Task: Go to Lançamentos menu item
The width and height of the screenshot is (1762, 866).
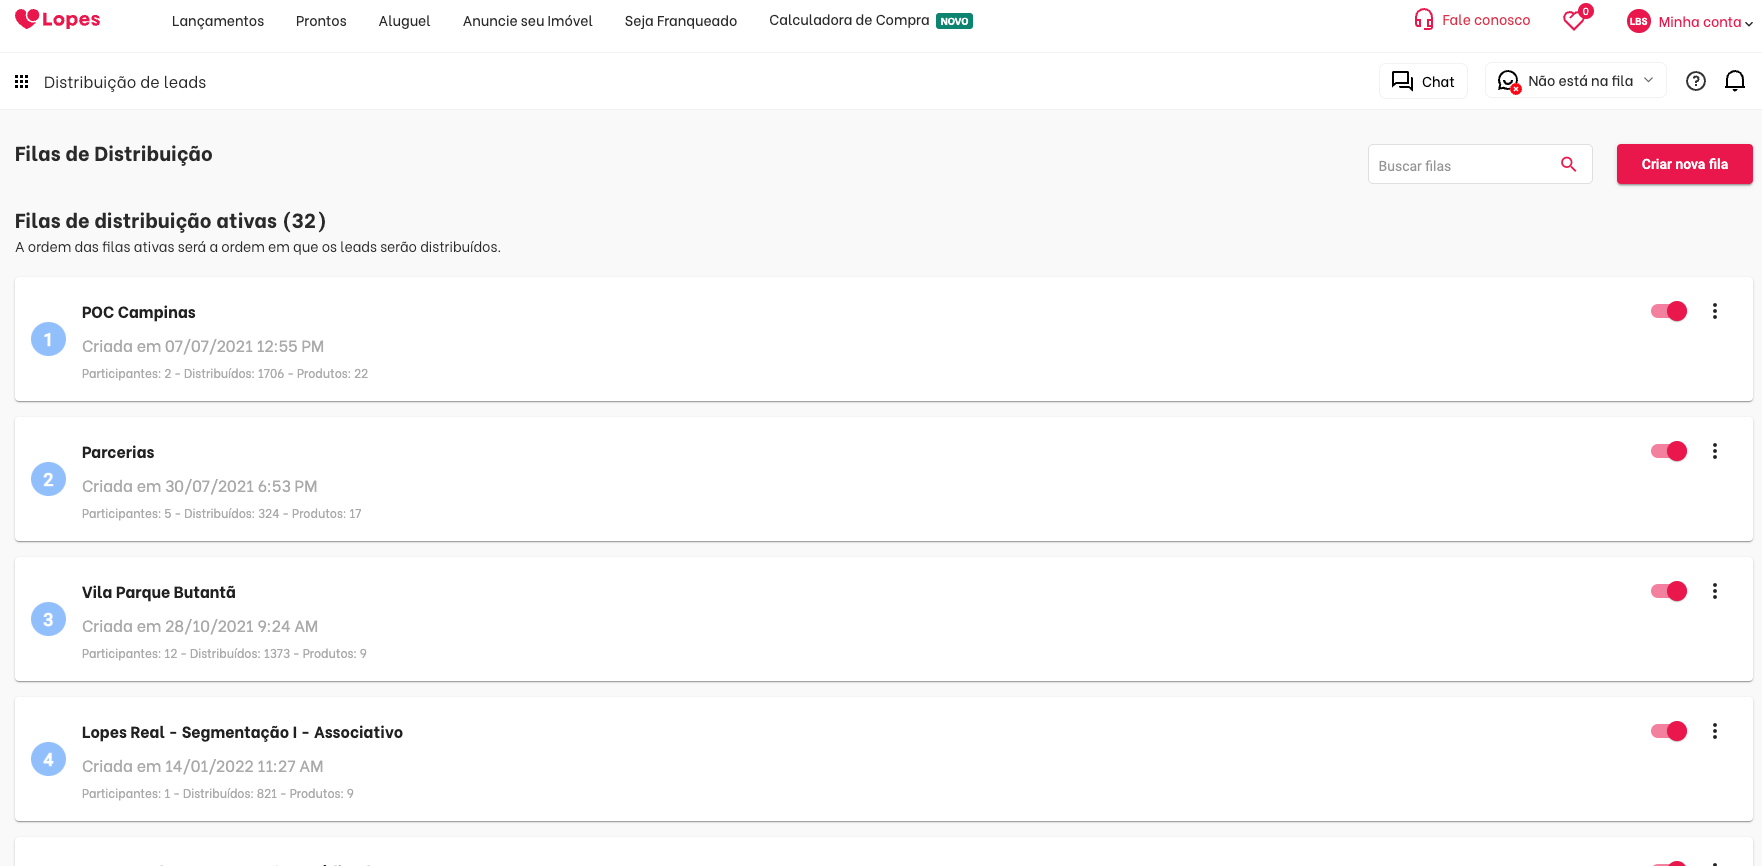Action: point(218,21)
